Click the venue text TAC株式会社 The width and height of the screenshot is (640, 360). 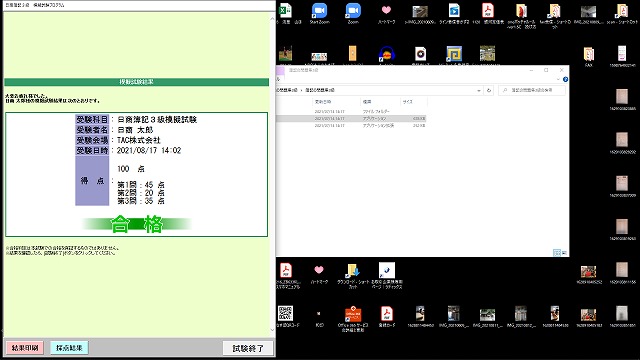[x=139, y=140]
